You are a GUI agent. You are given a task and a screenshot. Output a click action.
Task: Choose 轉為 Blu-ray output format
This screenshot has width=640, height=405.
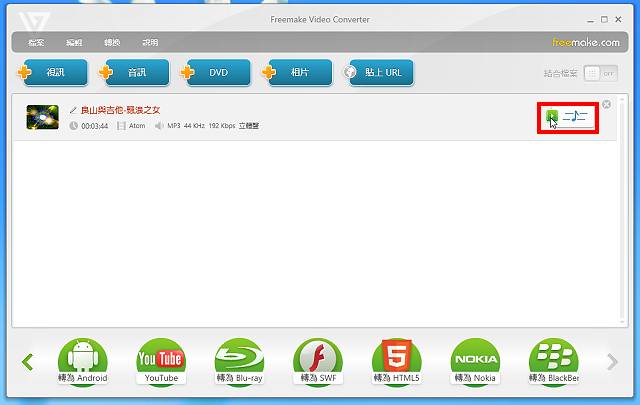pyautogui.click(x=240, y=362)
